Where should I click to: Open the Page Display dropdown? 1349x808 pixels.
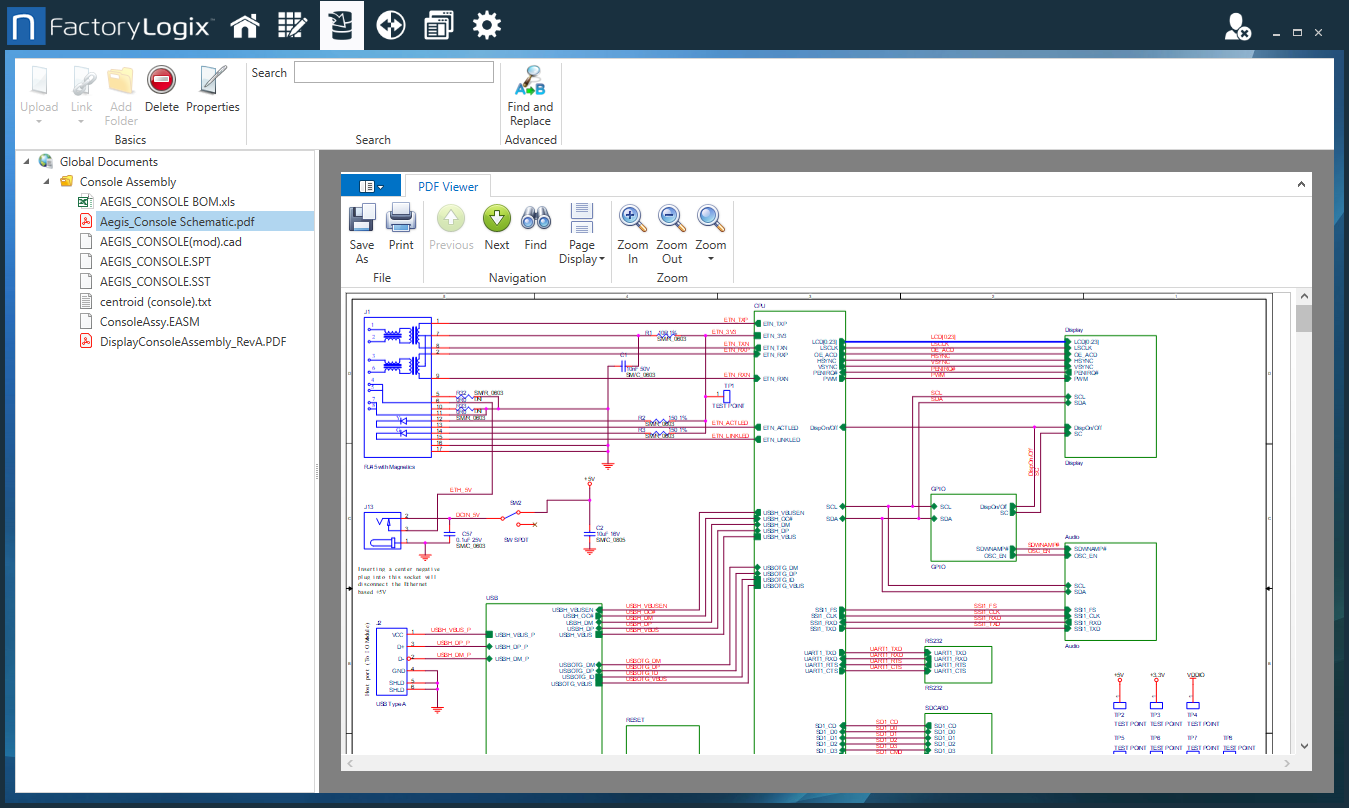(582, 234)
